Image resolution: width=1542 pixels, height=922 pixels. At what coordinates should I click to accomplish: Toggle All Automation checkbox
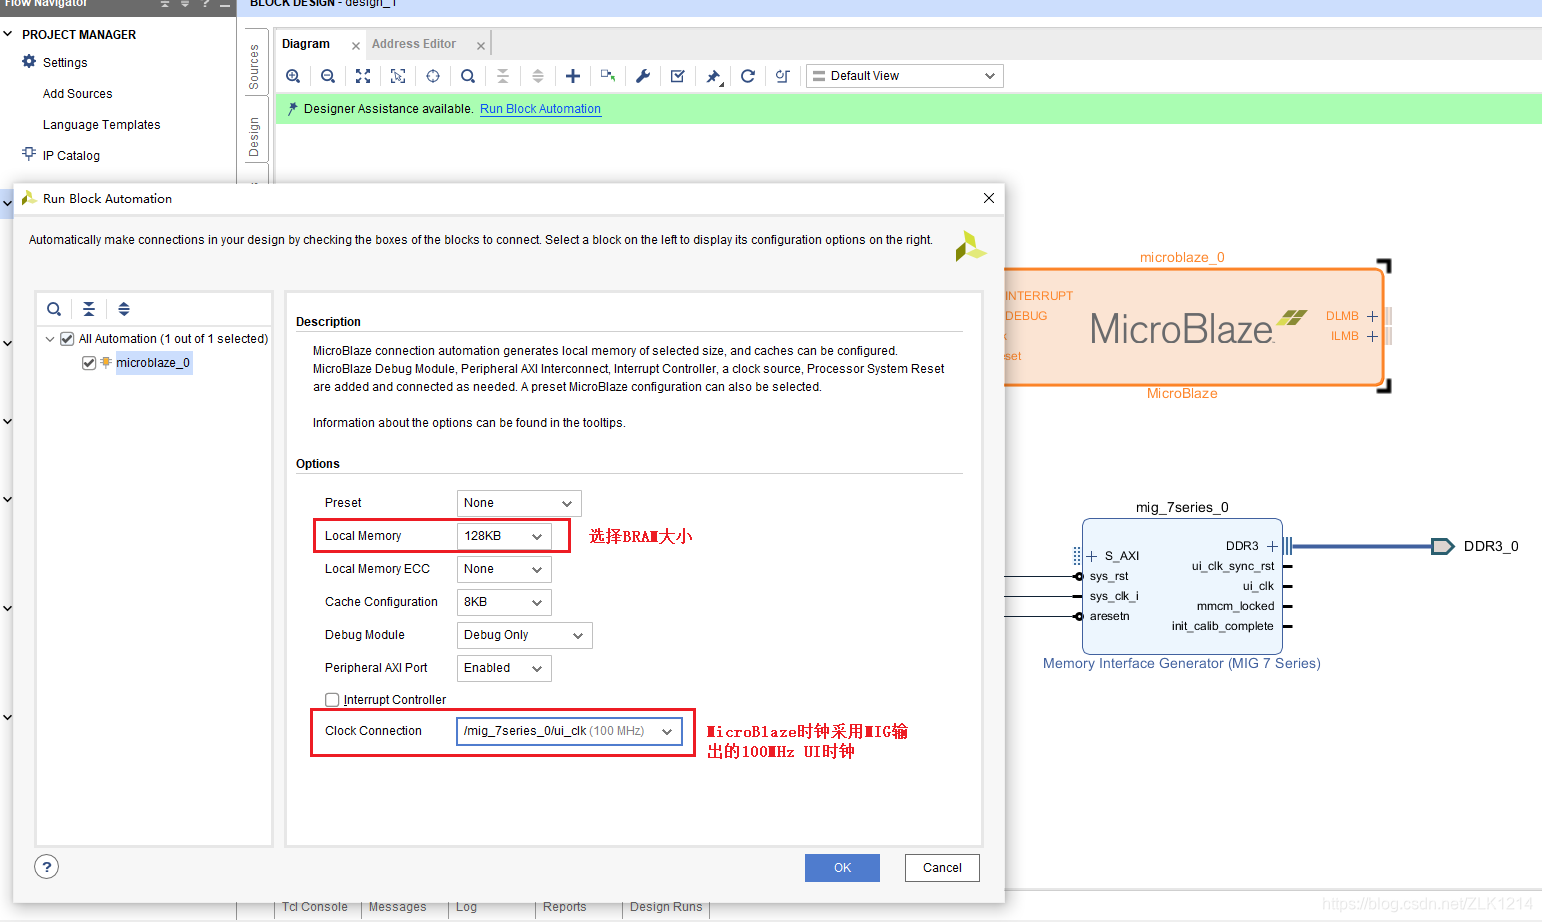tap(67, 339)
